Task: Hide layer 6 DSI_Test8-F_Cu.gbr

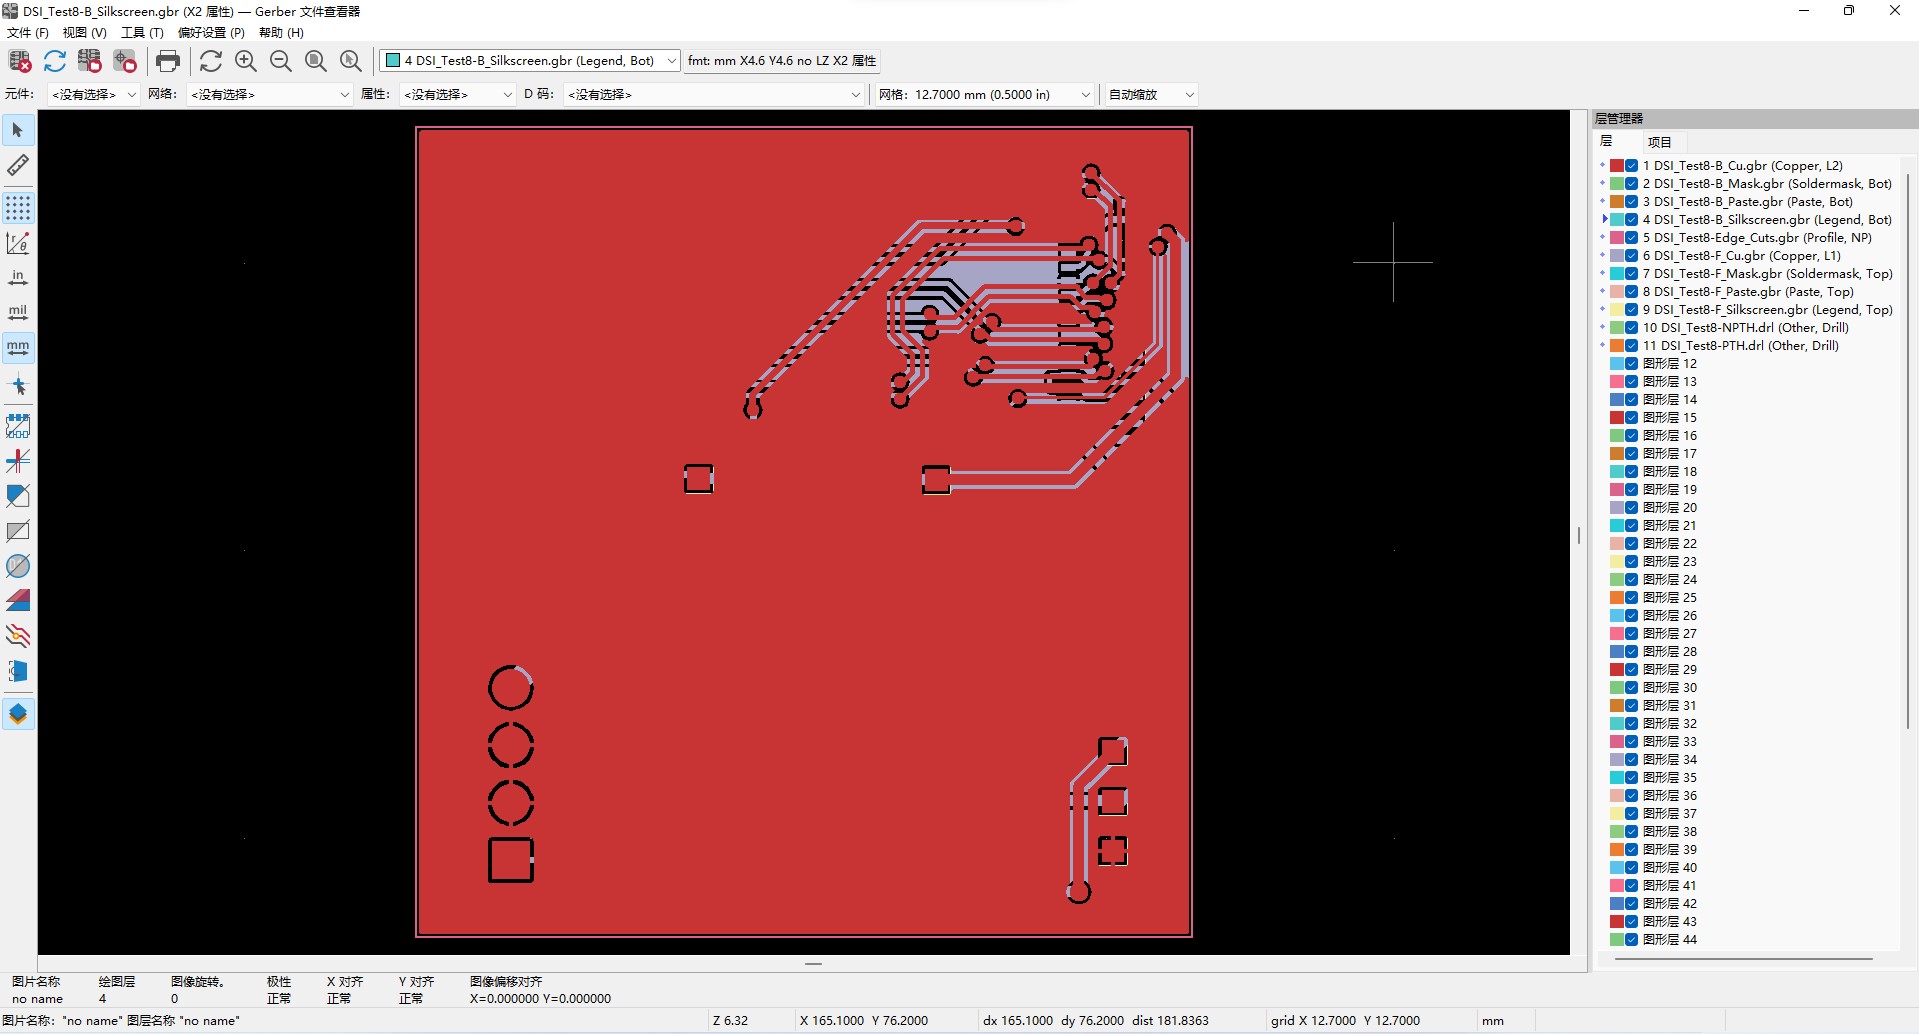Action: click(x=1631, y=256)
